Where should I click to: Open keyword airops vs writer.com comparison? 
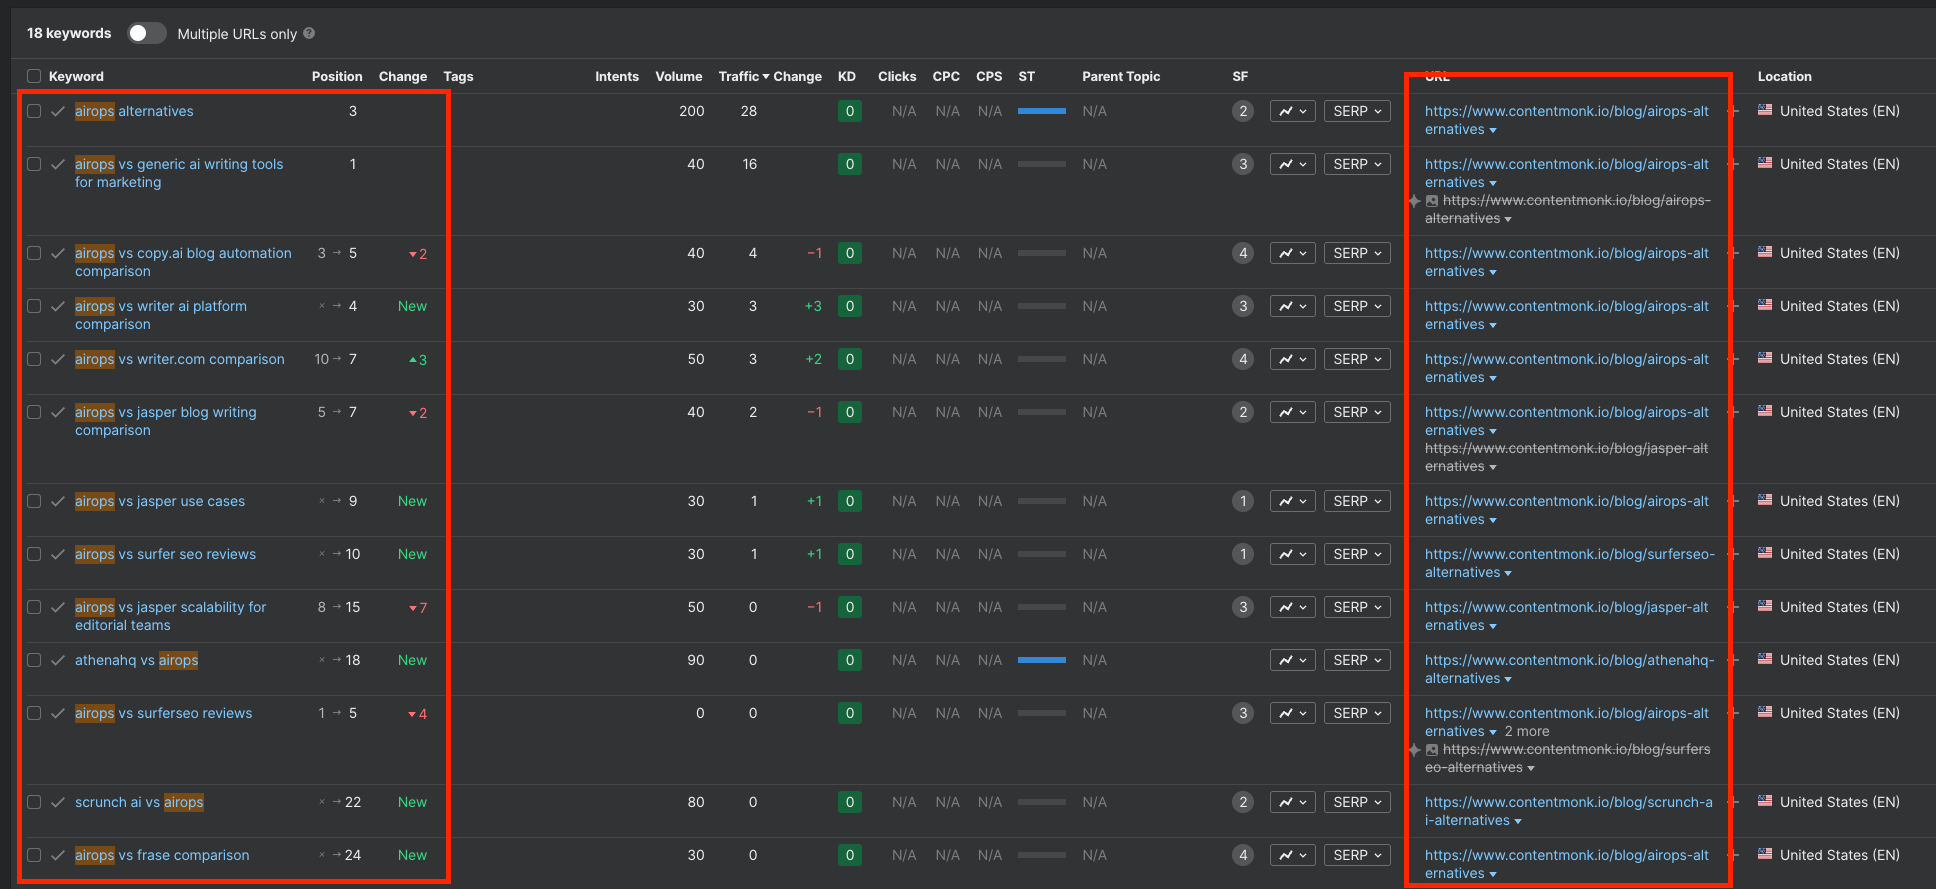180,359
